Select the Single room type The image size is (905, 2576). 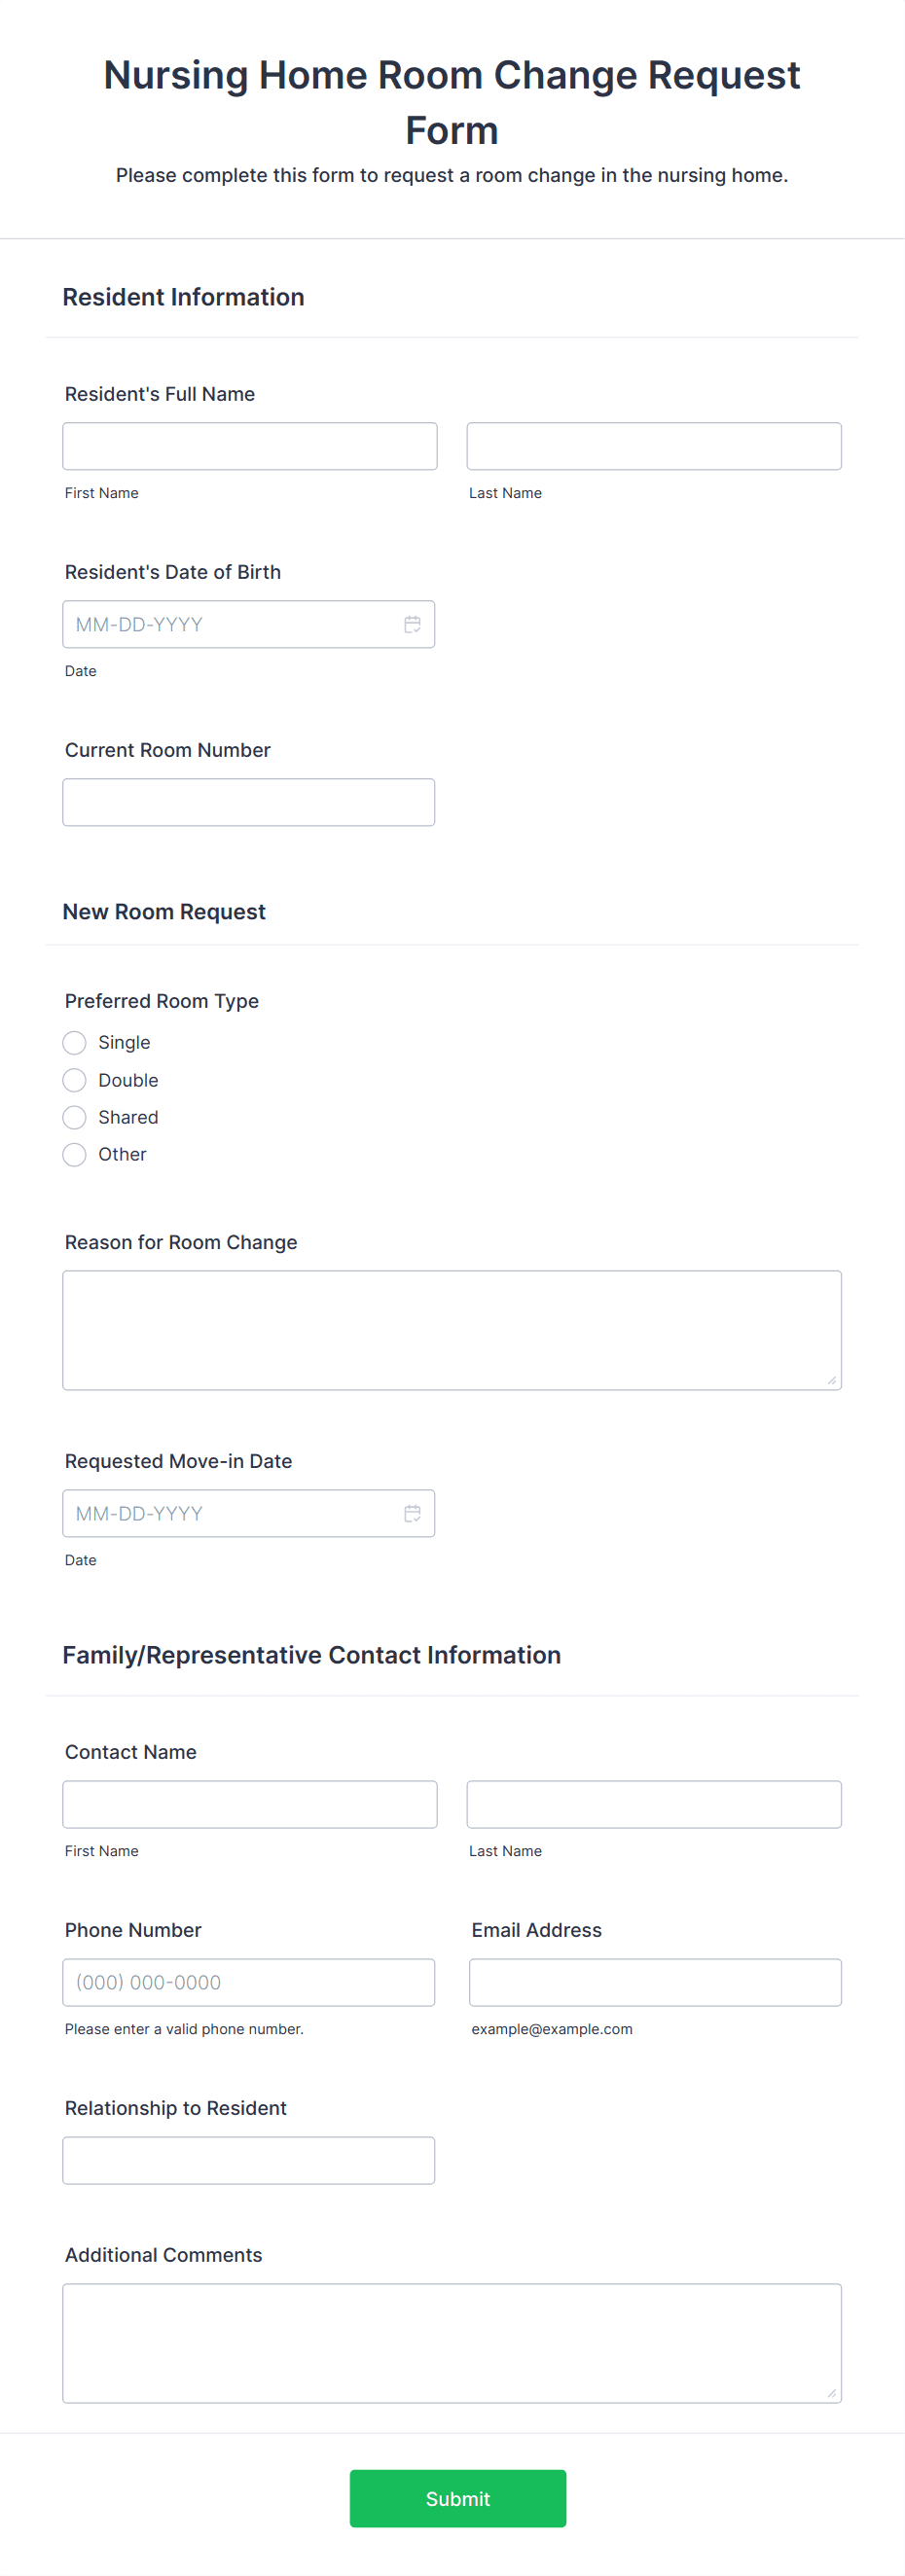tap(74, 1043)
